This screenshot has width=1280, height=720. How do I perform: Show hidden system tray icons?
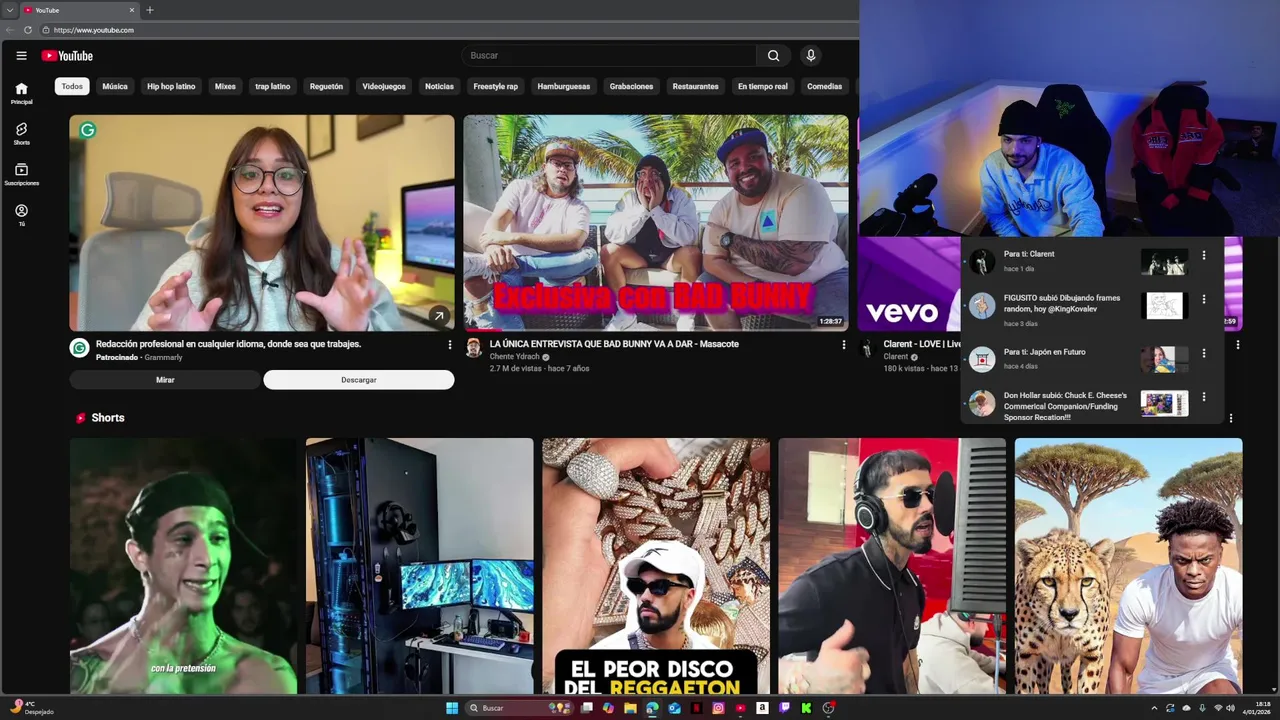pos(1155,708)
